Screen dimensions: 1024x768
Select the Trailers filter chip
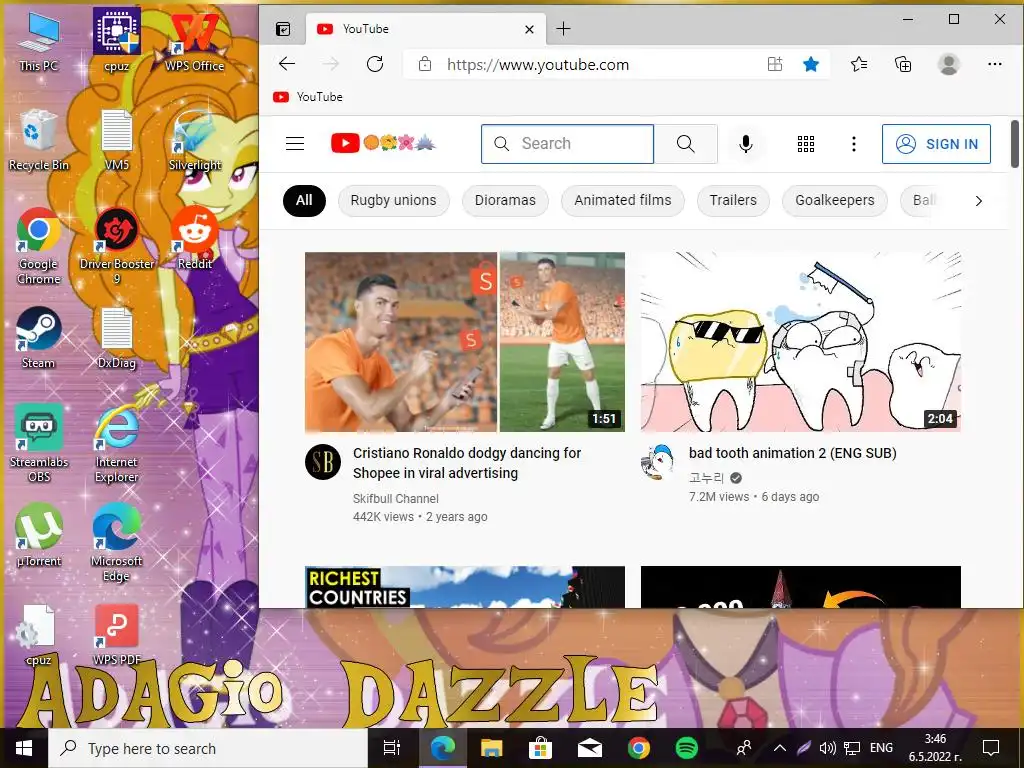tap(733, 200)
